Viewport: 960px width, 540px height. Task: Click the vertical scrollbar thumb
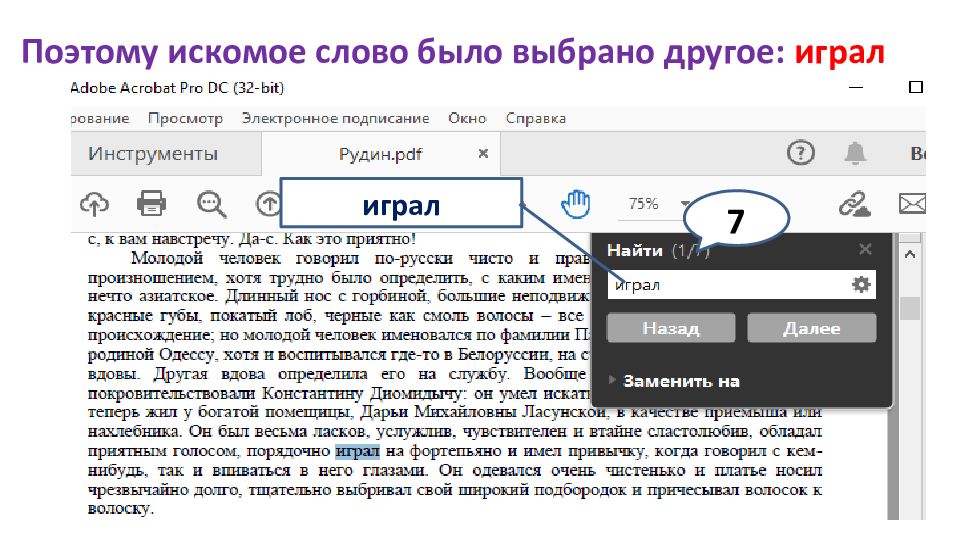(910, 308)
